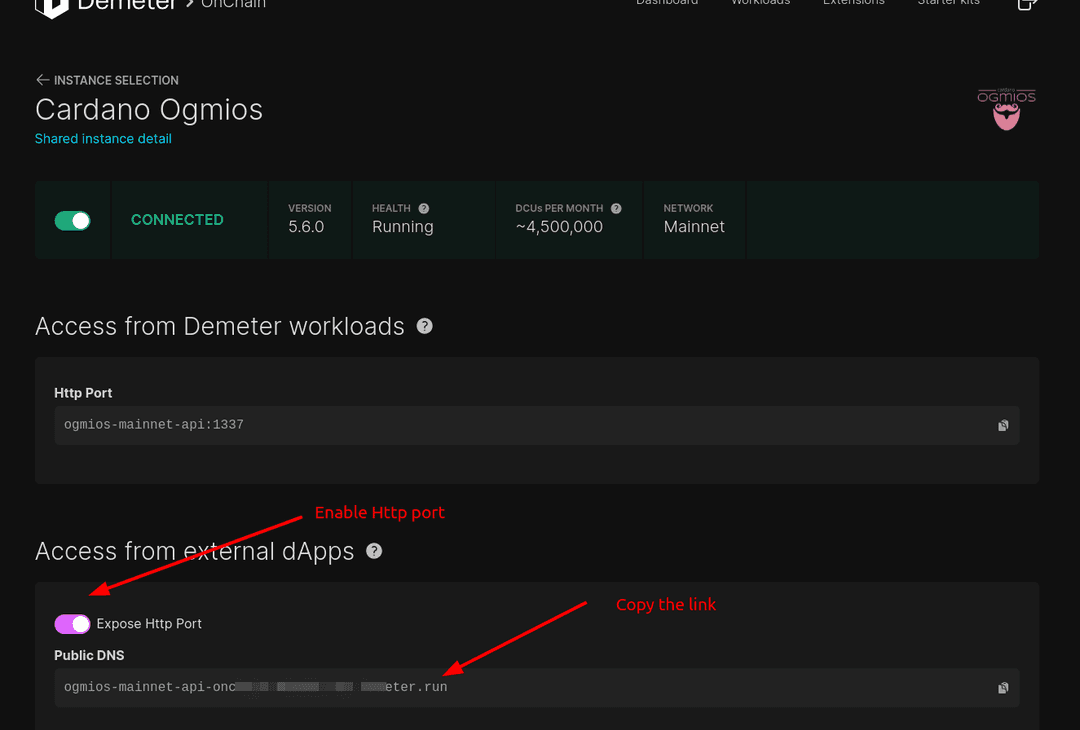
Task: Click the Http Port label
Action: click(x=83, y=393)
